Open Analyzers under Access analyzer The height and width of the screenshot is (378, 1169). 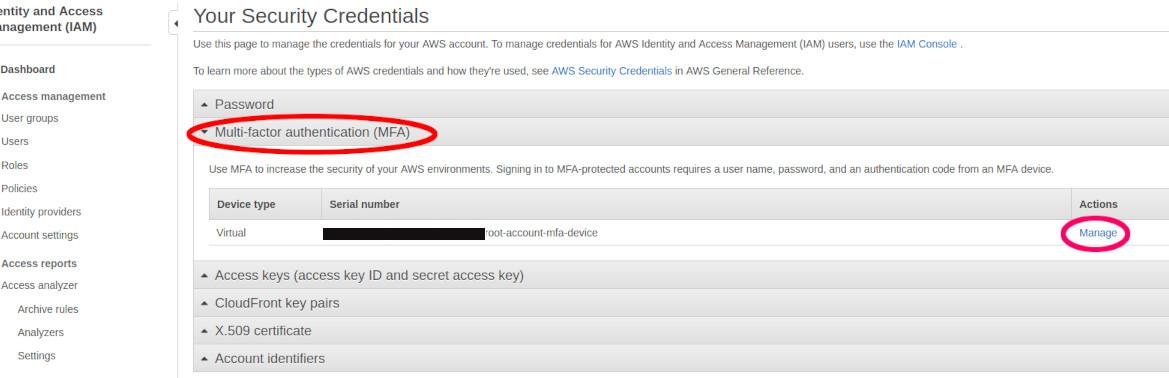[40, 333]
